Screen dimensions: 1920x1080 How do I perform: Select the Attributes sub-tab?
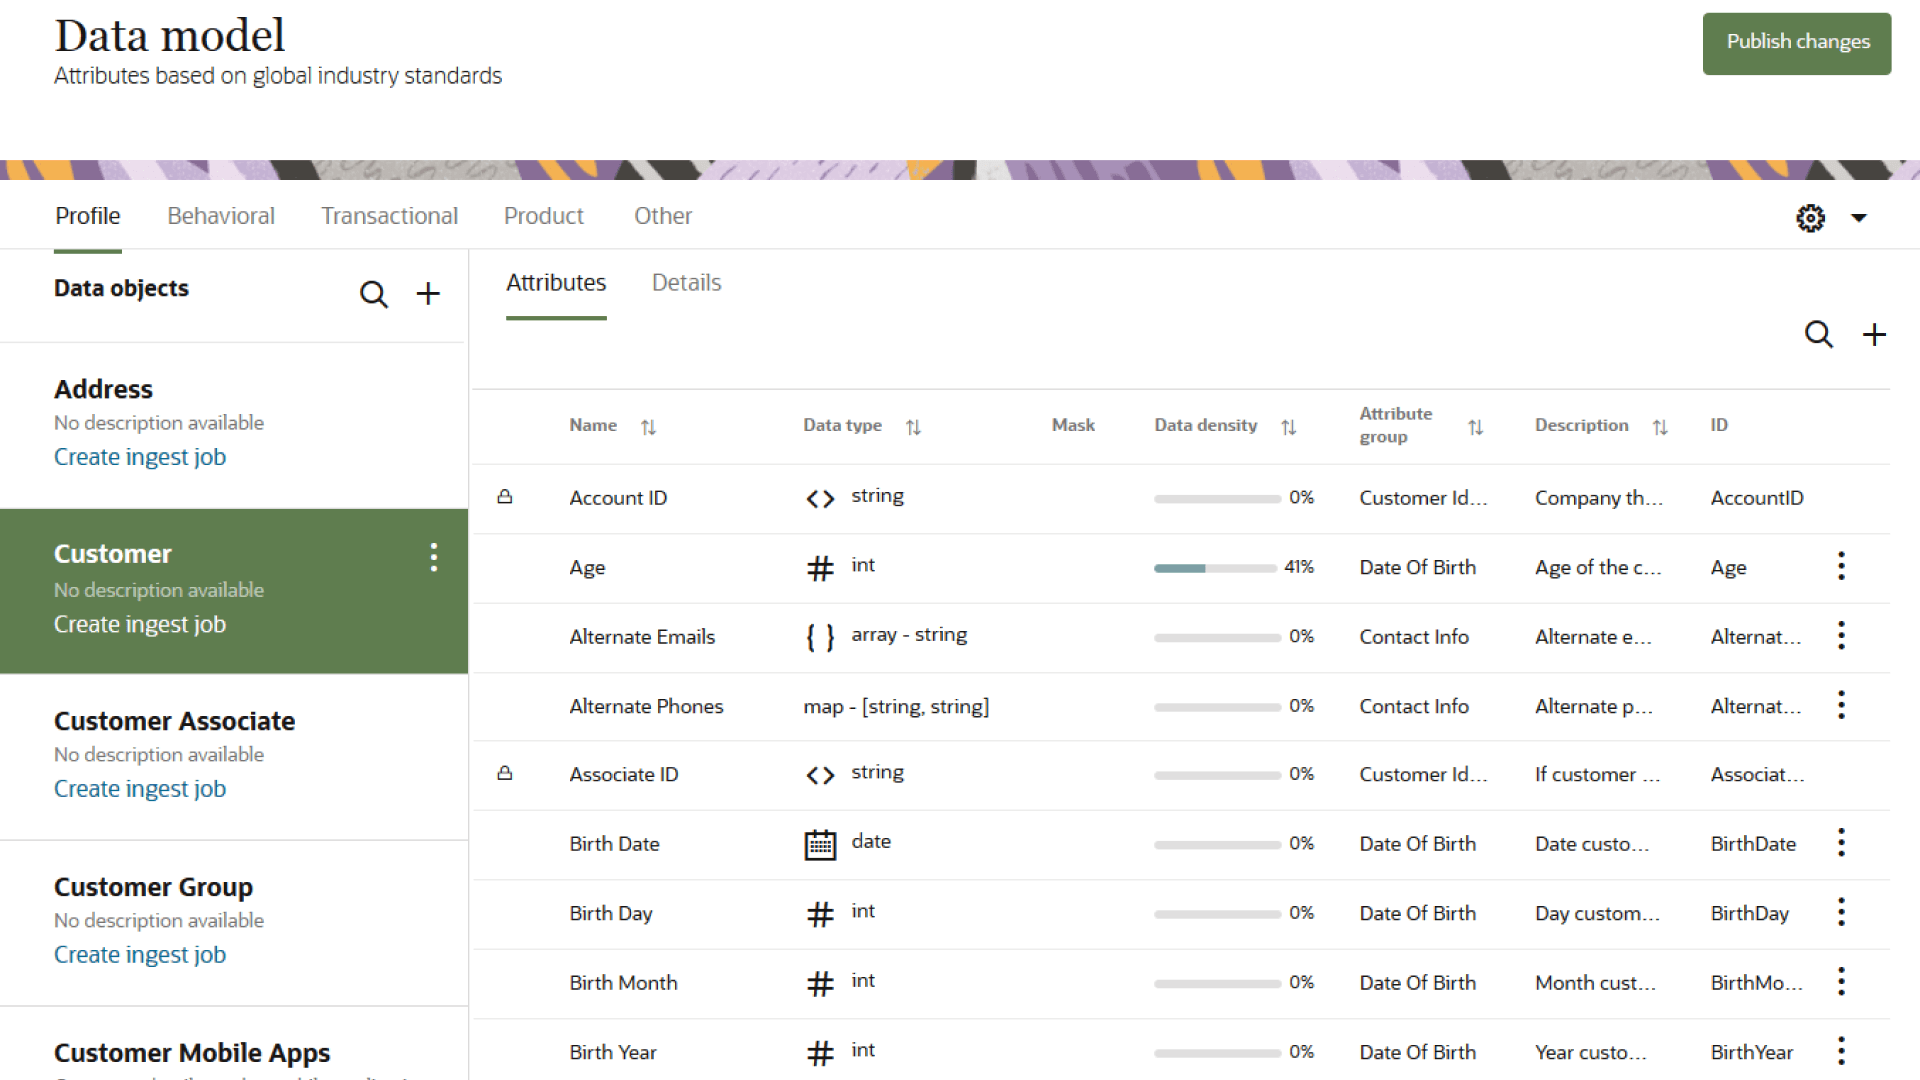556,283
